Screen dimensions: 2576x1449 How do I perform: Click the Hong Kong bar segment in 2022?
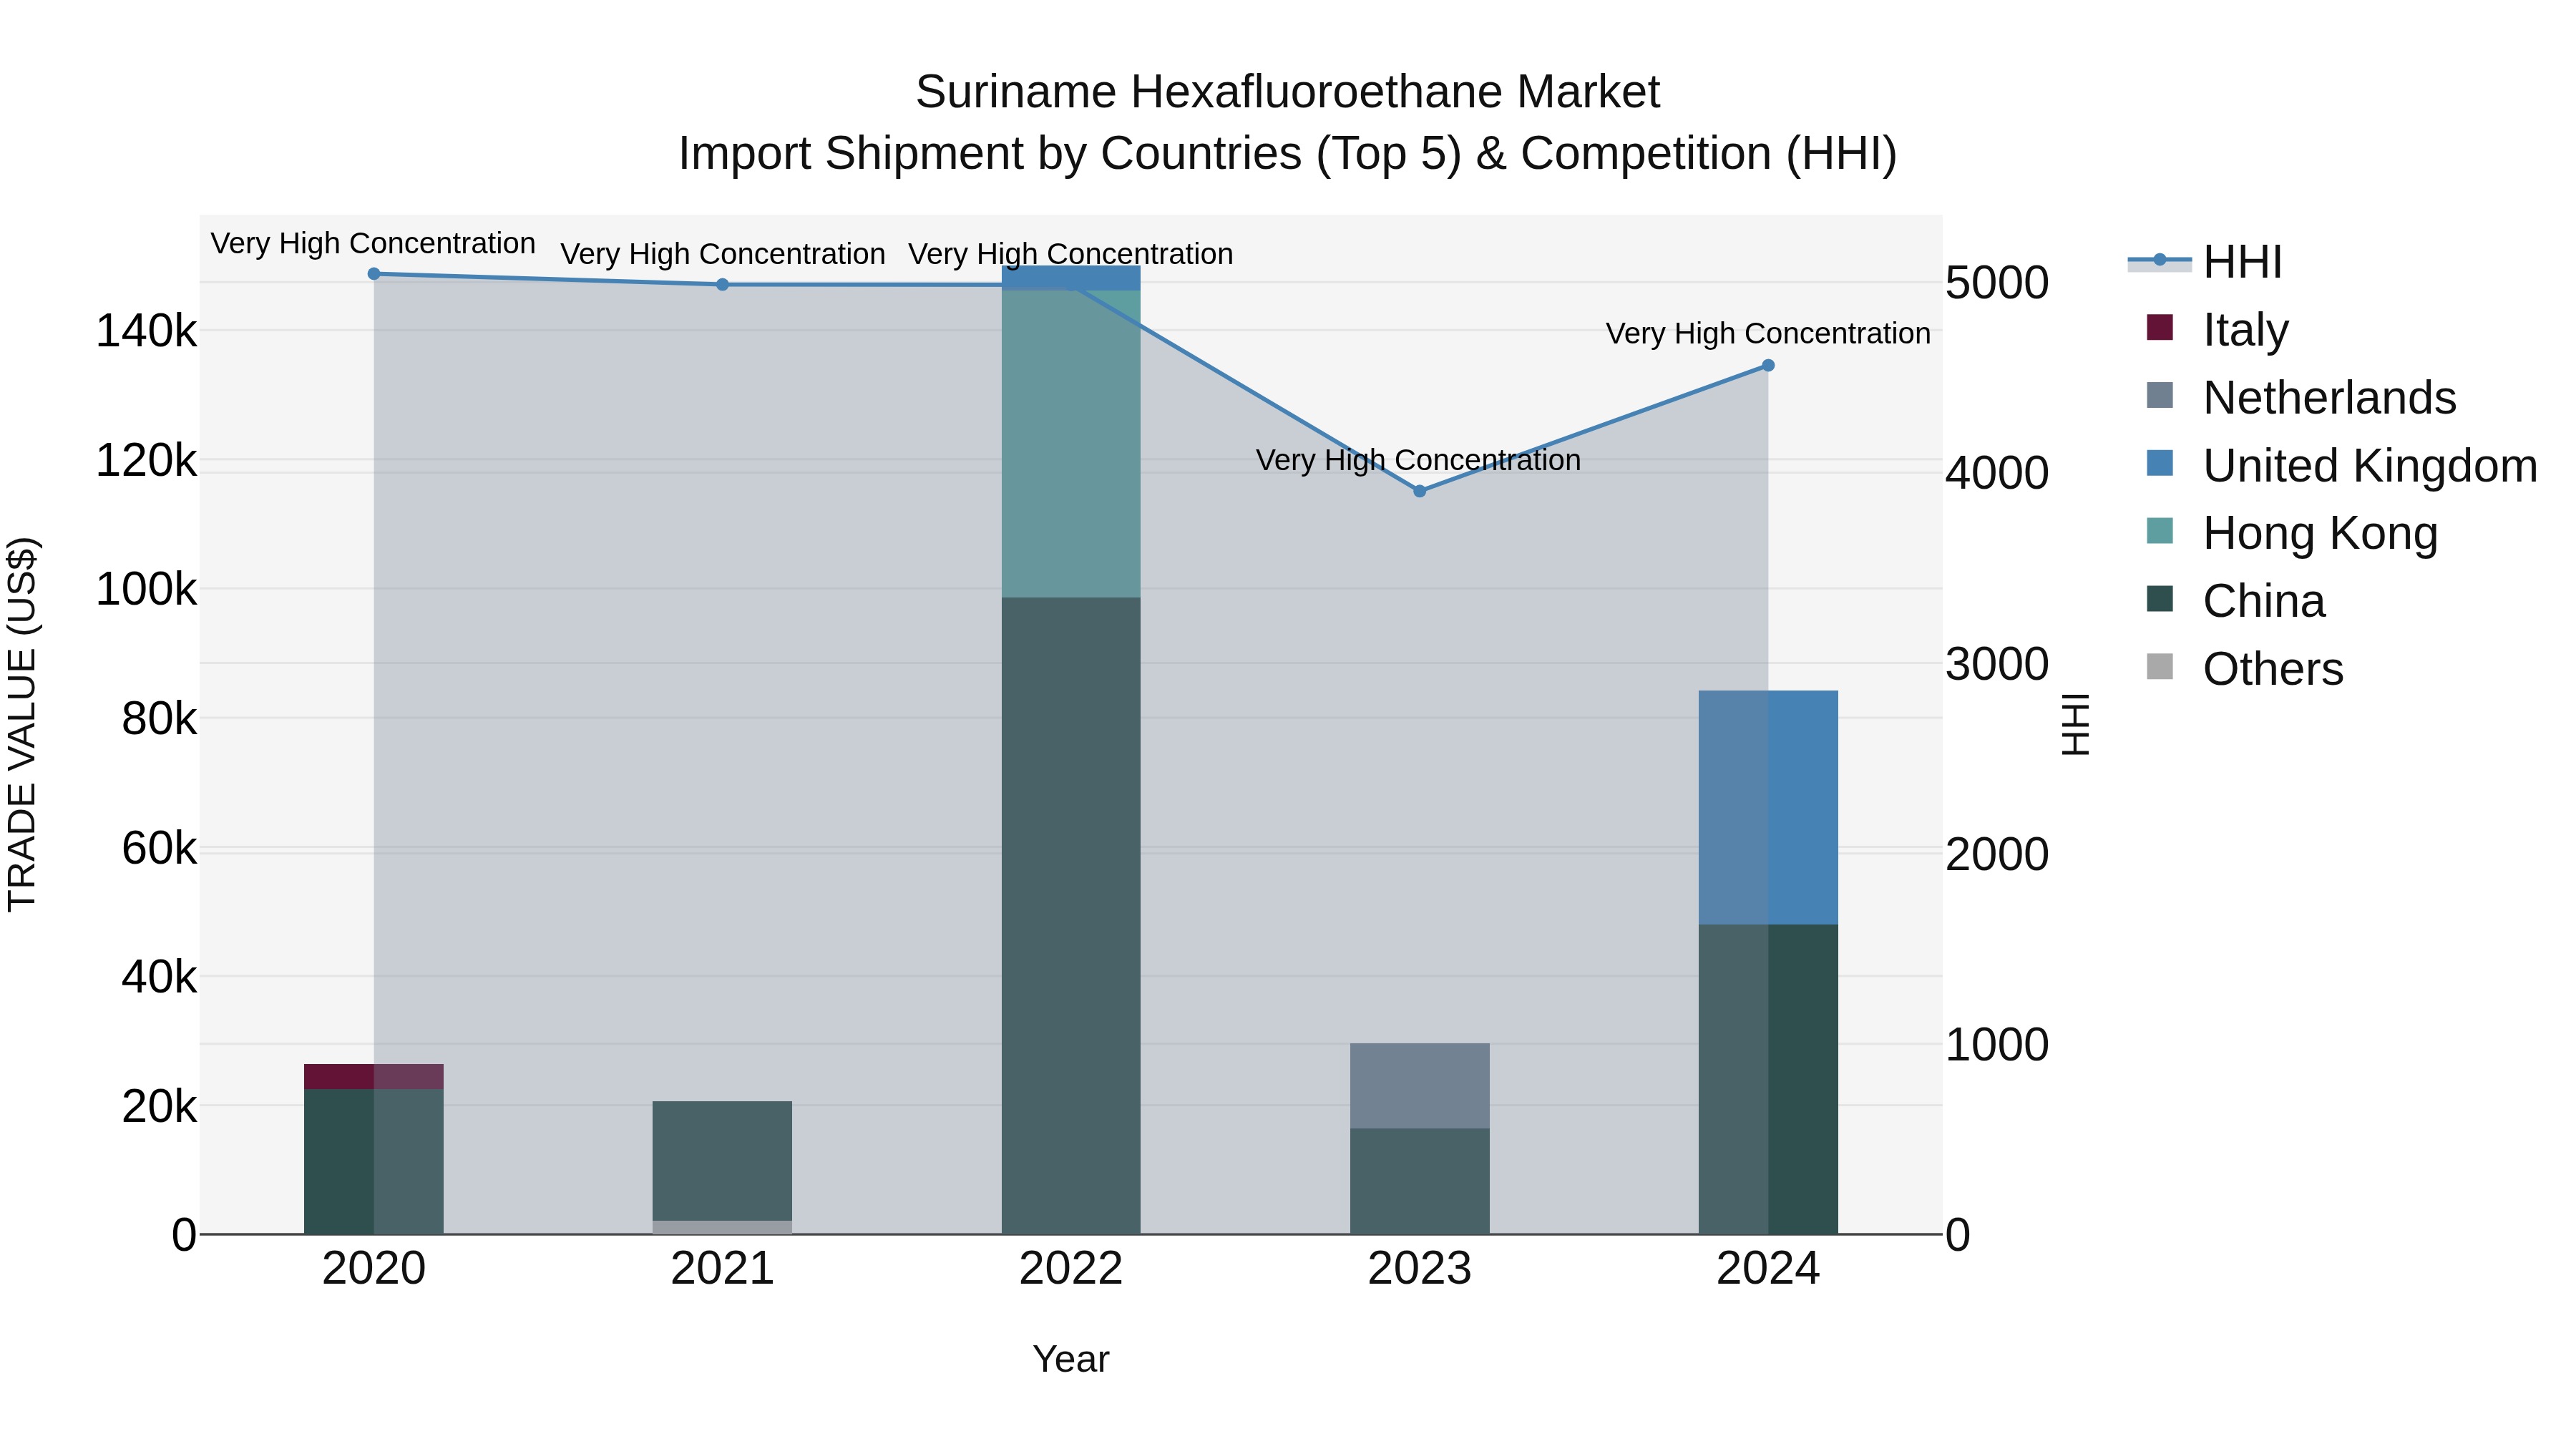1071,444
